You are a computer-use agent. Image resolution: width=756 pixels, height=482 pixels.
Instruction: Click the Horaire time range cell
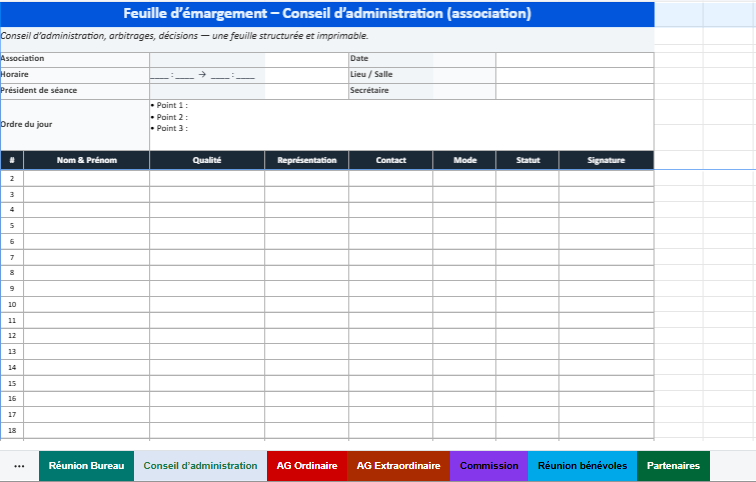206,75
